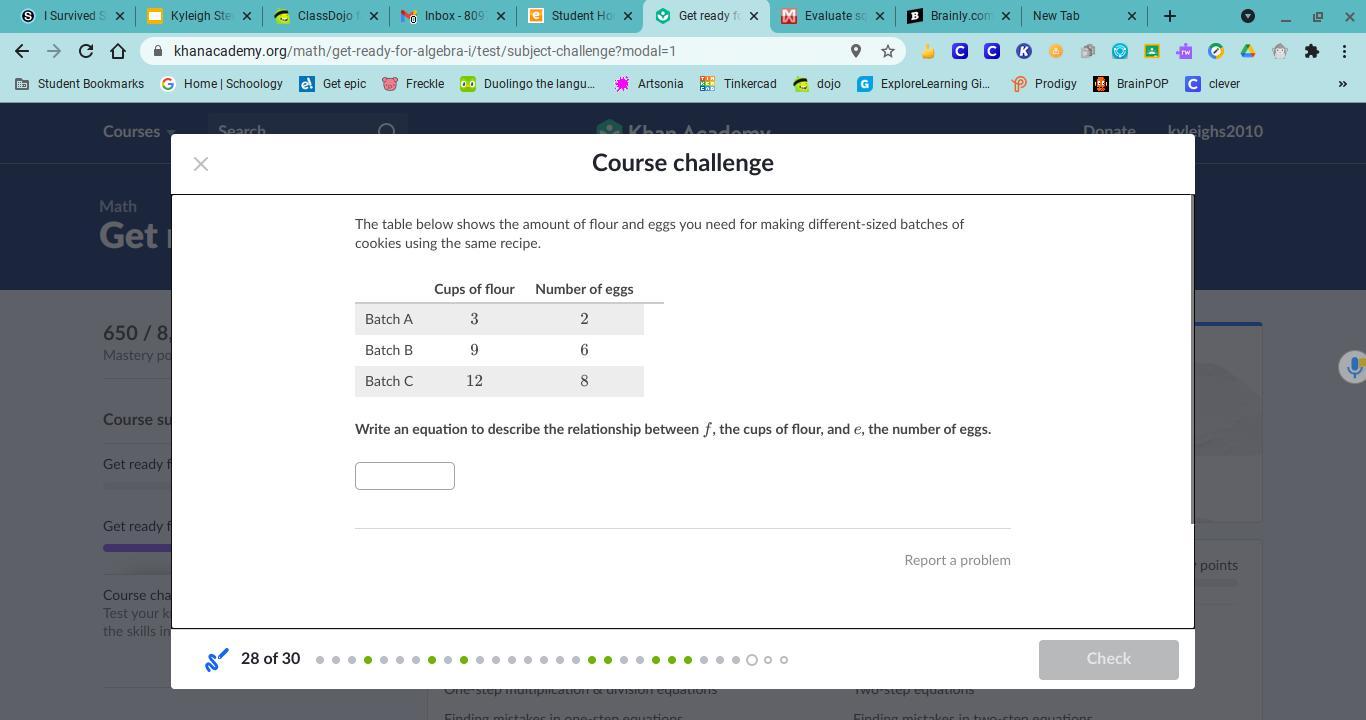This screenshot has width=1366, height=720.
Task: Open the dojo bookmark
Action: 817,84
